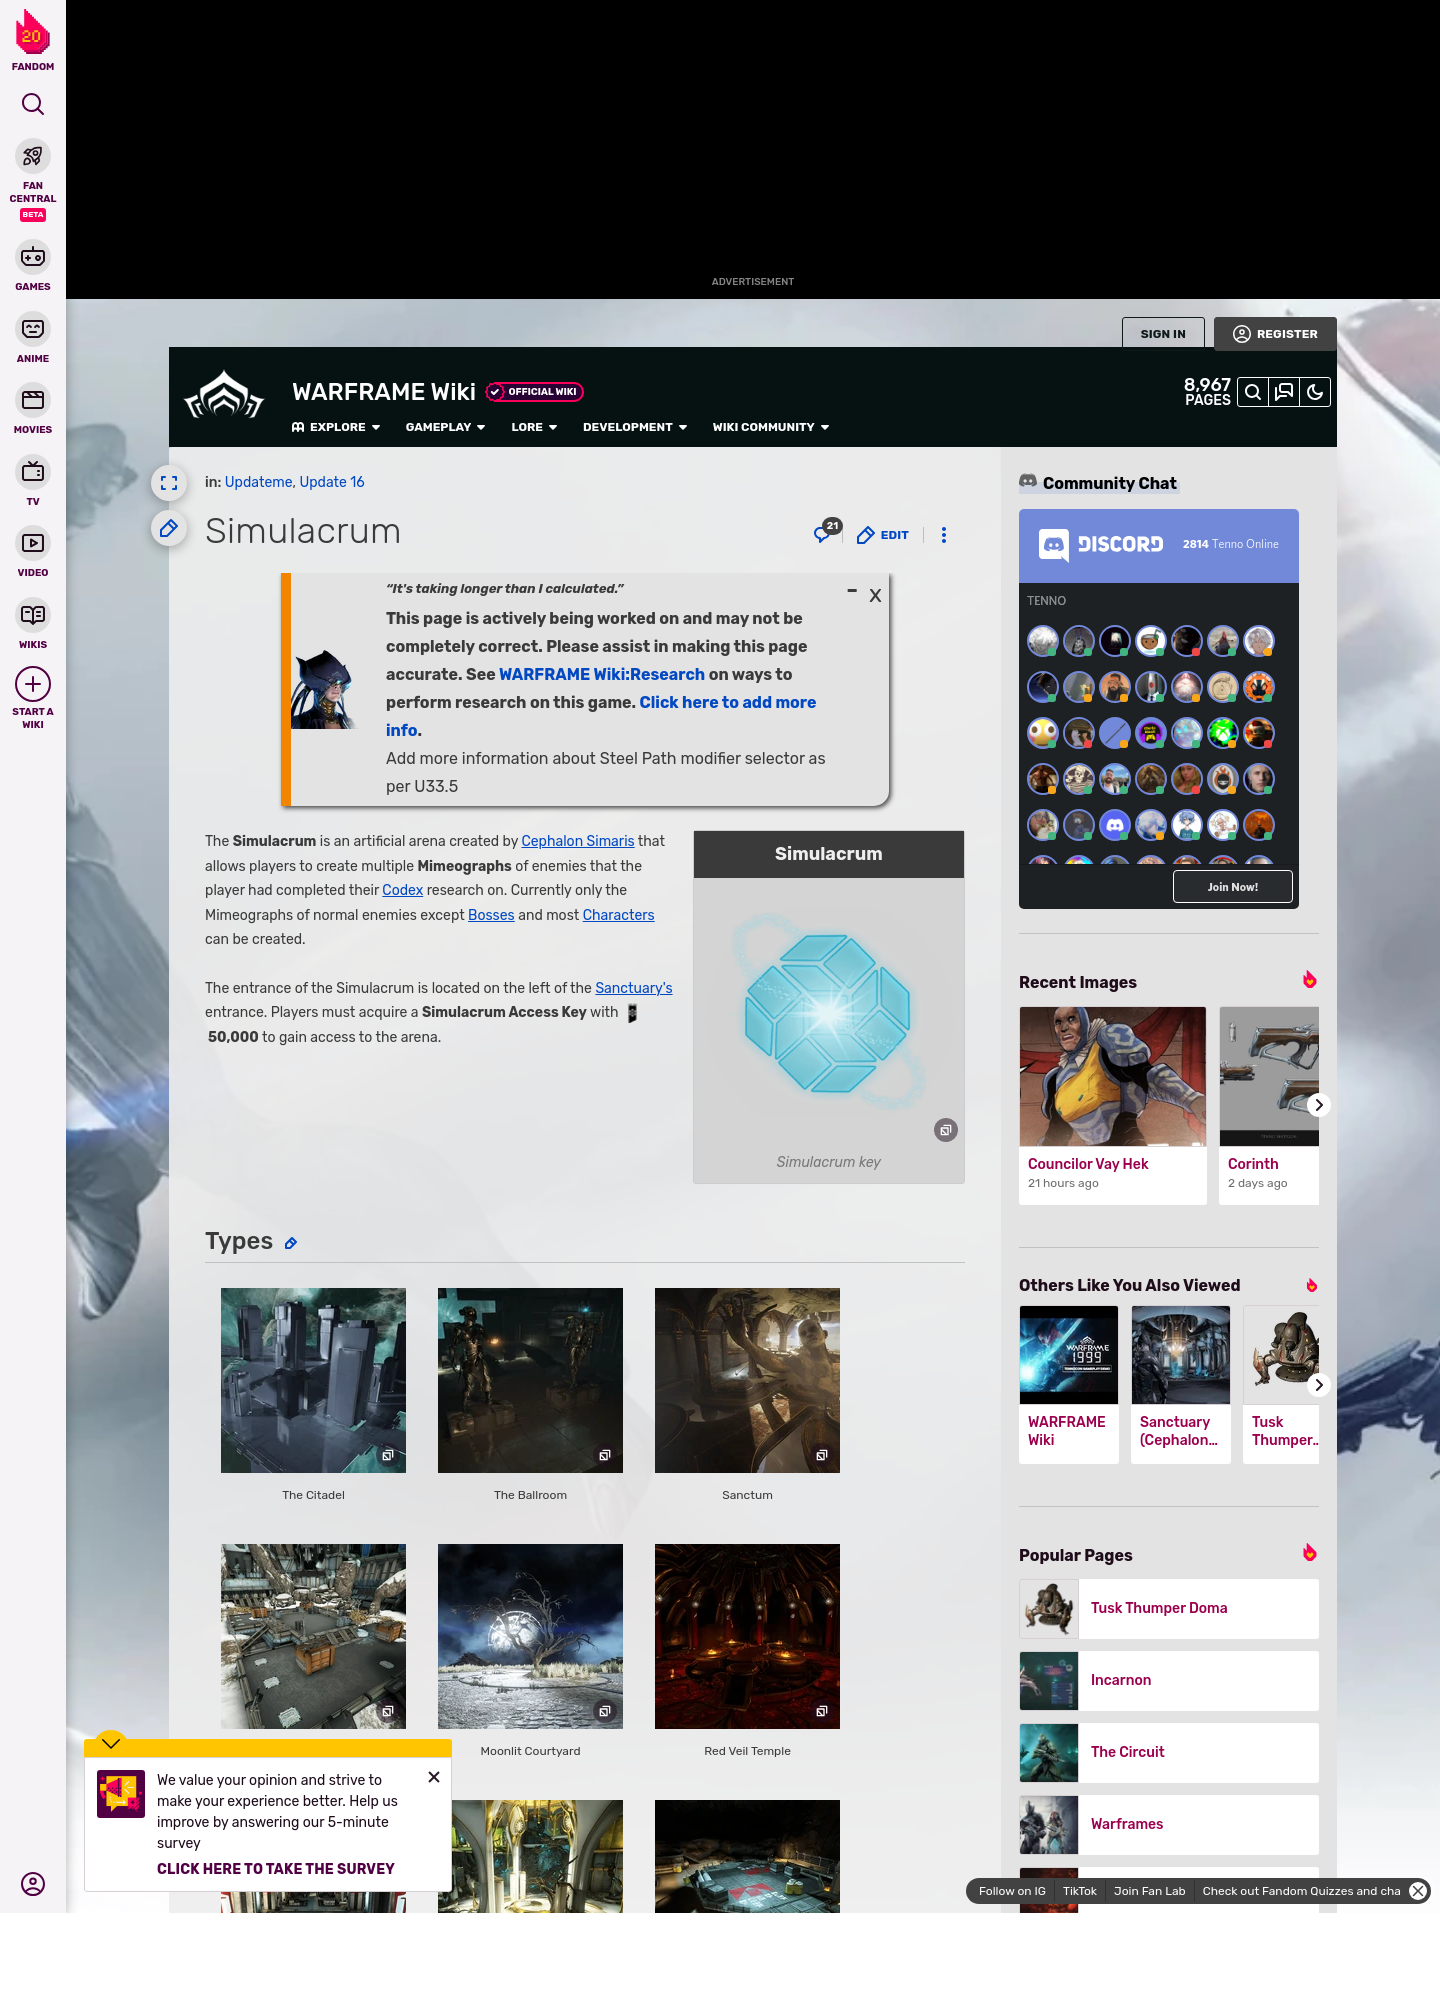Toggle dark theme moon icon

(1315, 392)
